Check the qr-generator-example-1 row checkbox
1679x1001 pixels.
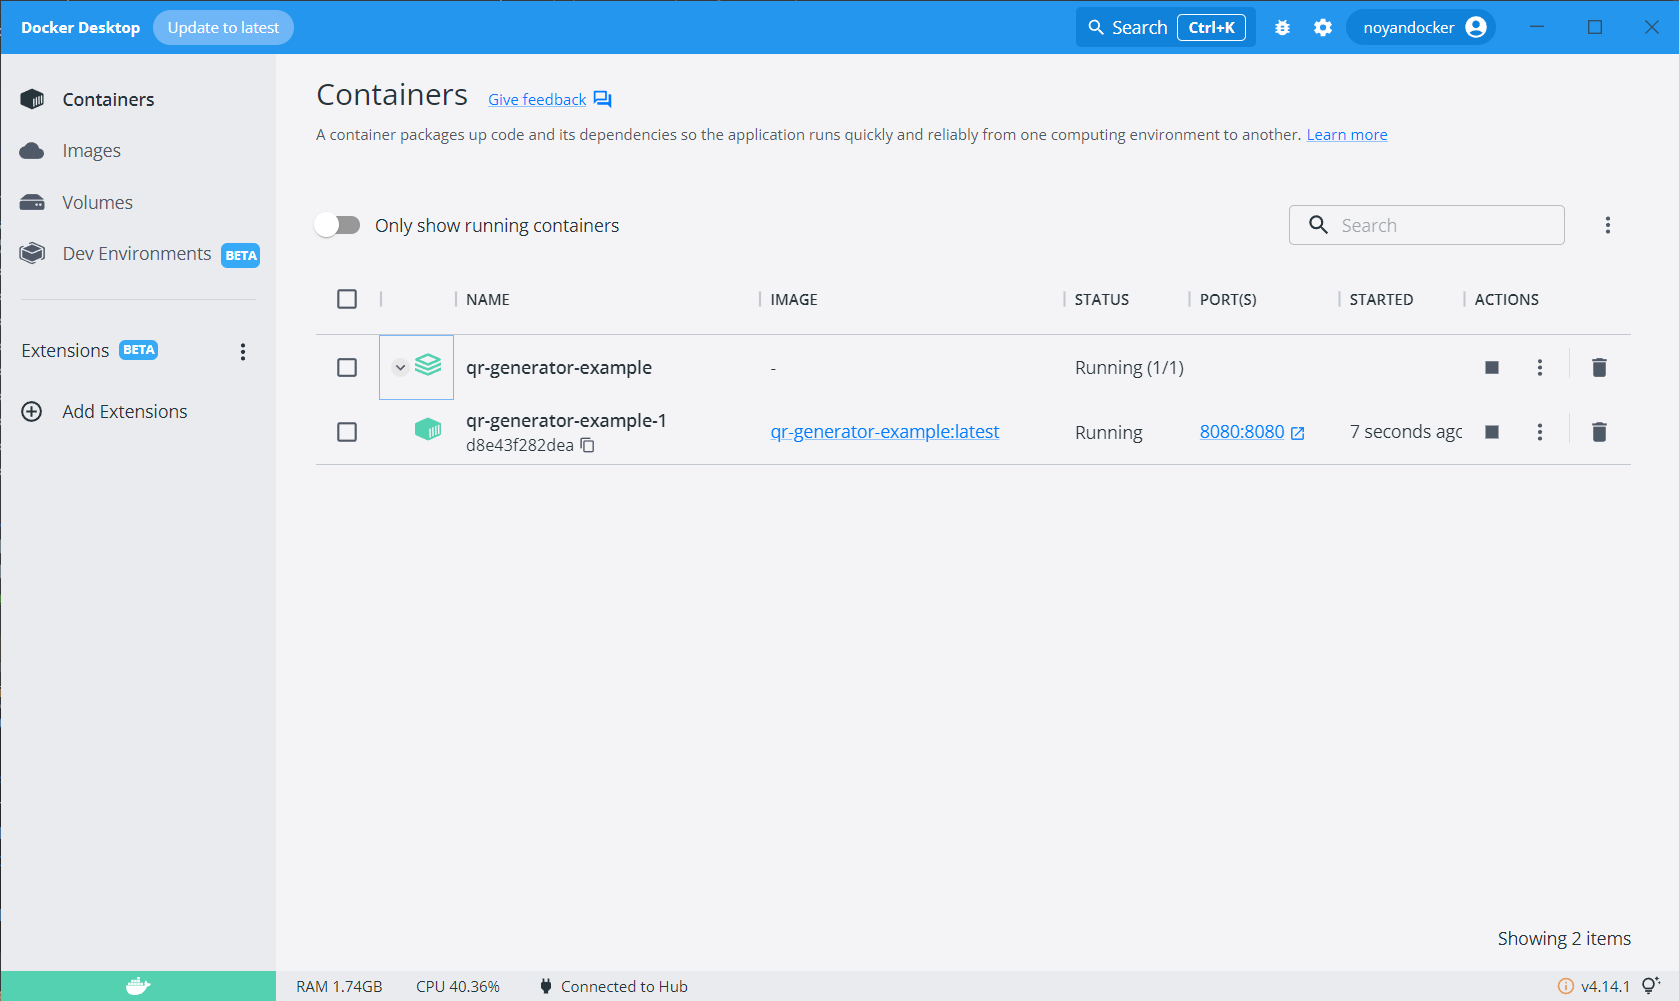point(347,432)
